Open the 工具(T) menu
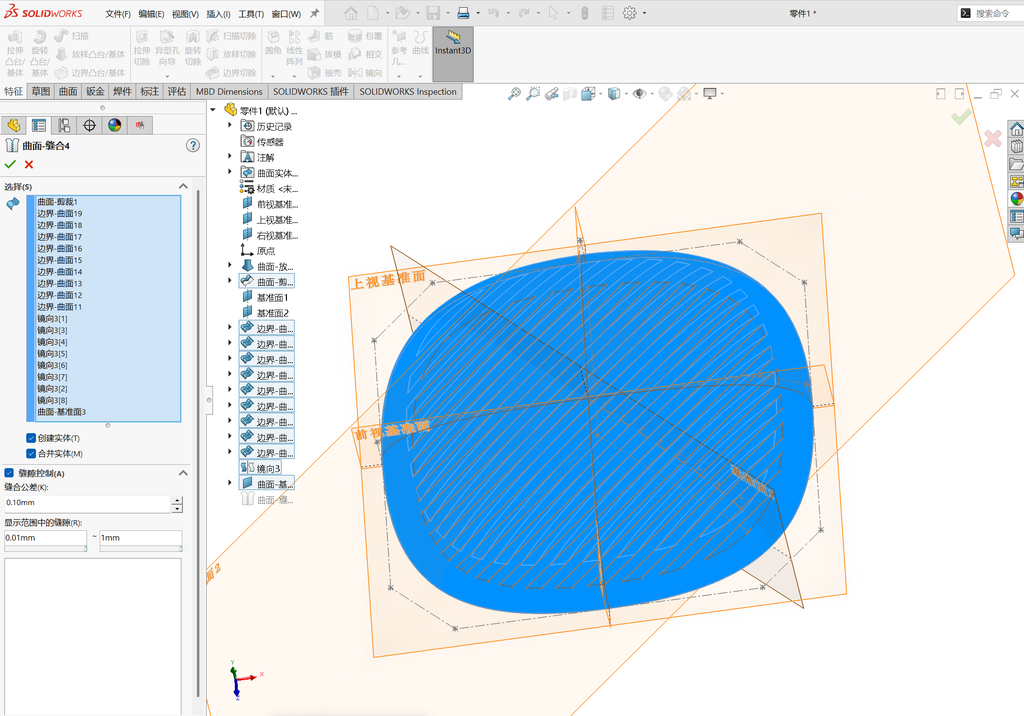This screenshot has height=716, width=1024. point(251,14)
